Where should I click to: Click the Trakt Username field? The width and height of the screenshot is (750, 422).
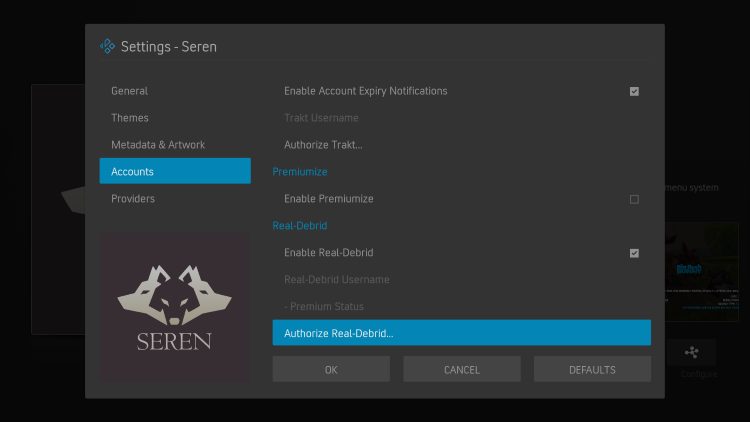pos(462,118)
